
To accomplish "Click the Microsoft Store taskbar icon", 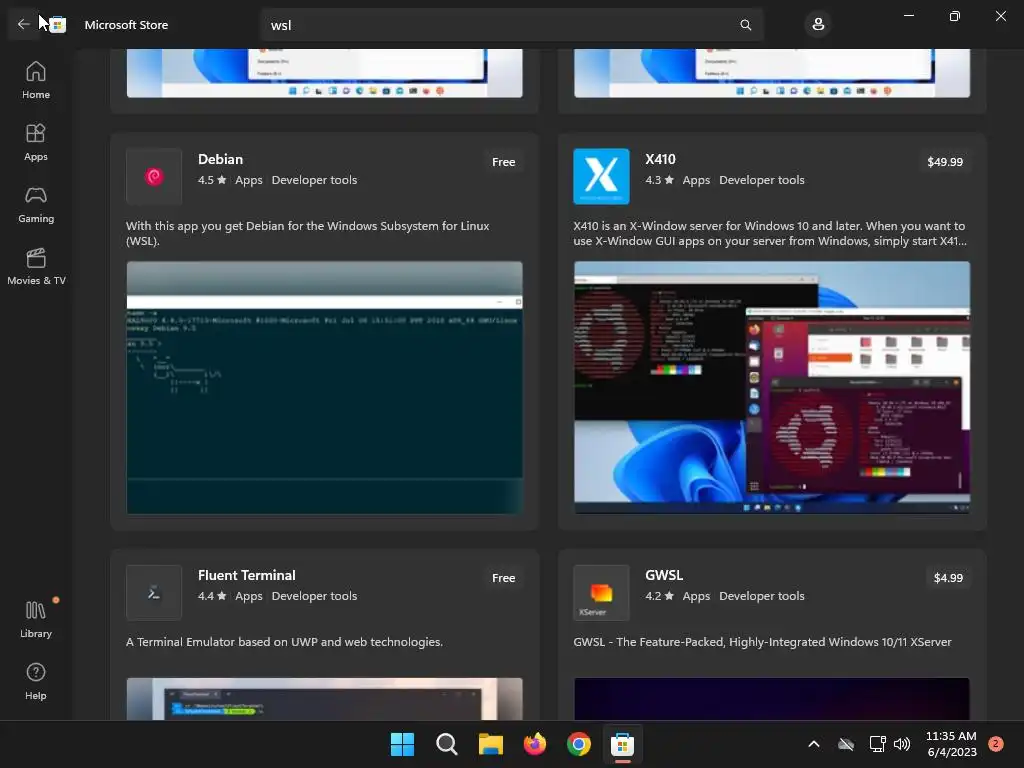I will pos(622,744).
